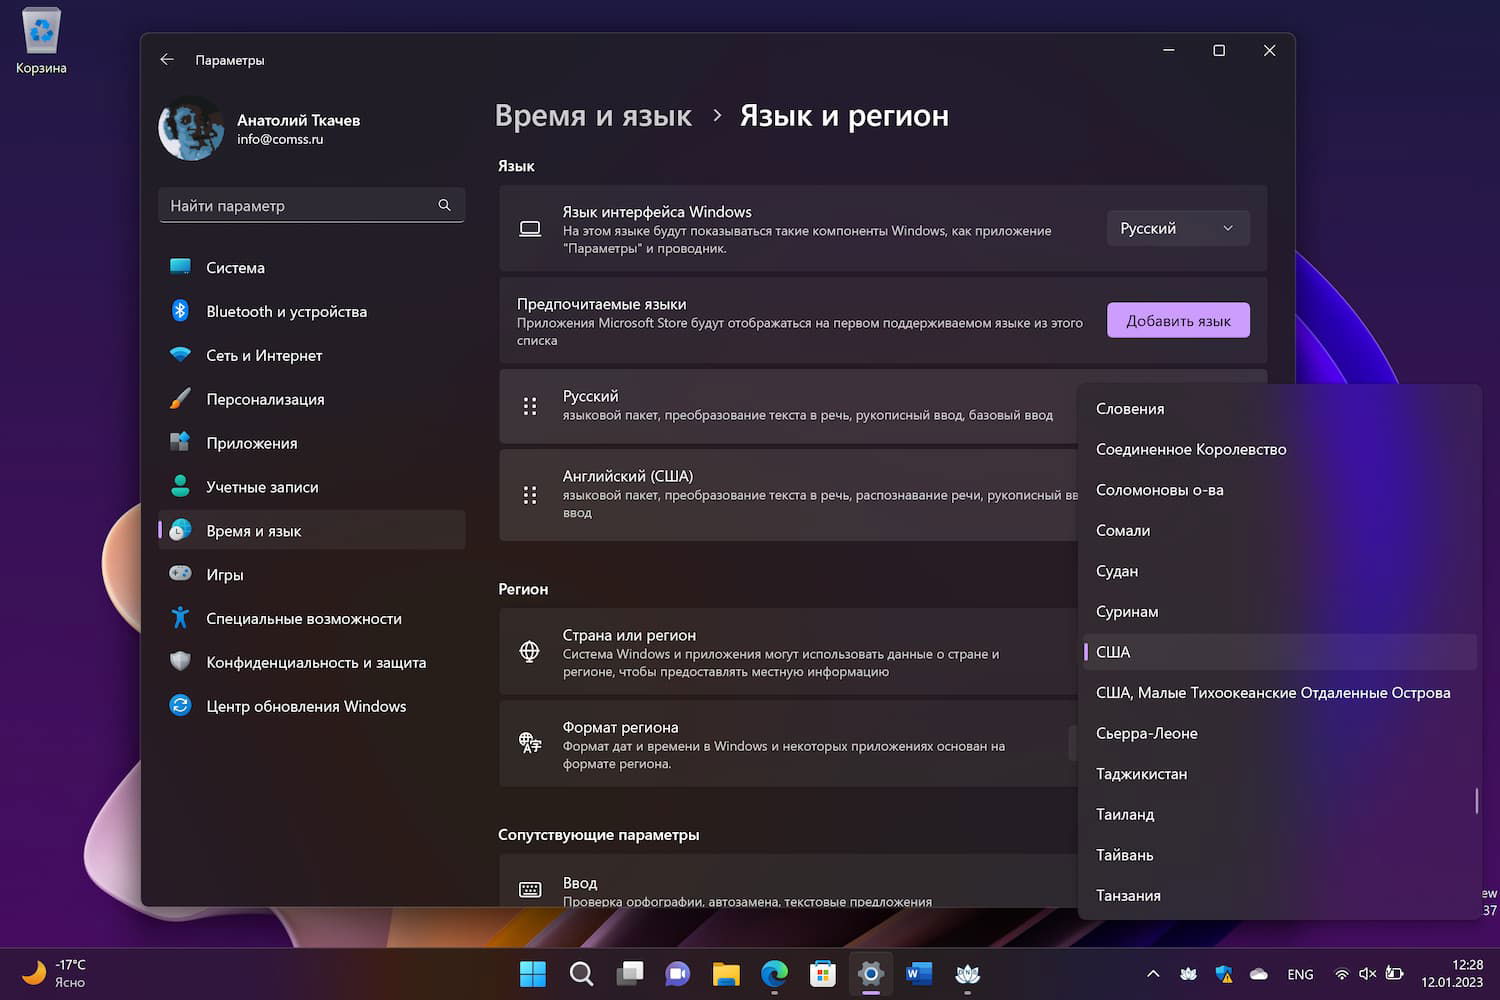Launch Microsoft Edge from the taskbar
This screenshot has height=1000, width=1500.
(x=774, y=973)
